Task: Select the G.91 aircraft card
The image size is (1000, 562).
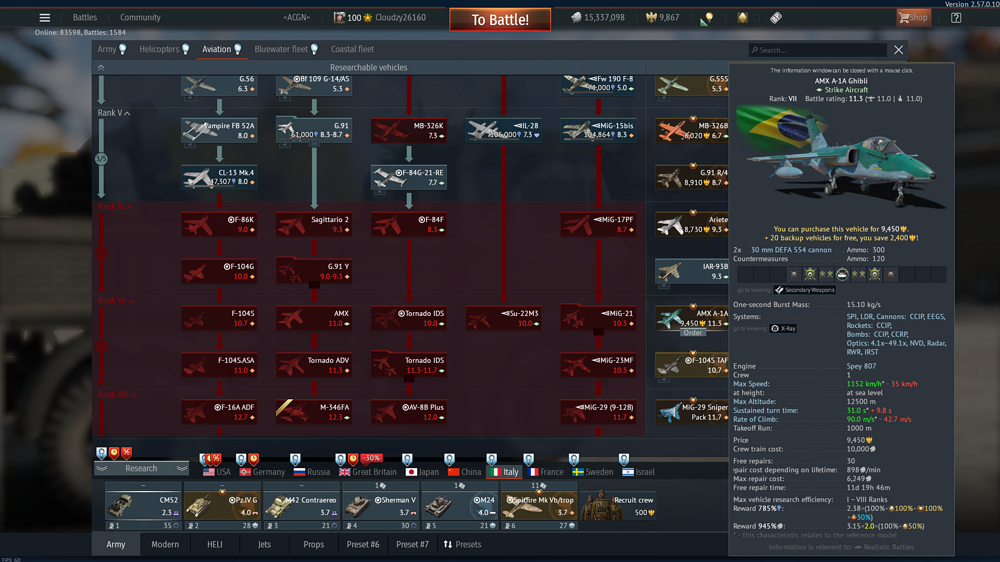Action: pyautogui.click(x=314, y=131)
